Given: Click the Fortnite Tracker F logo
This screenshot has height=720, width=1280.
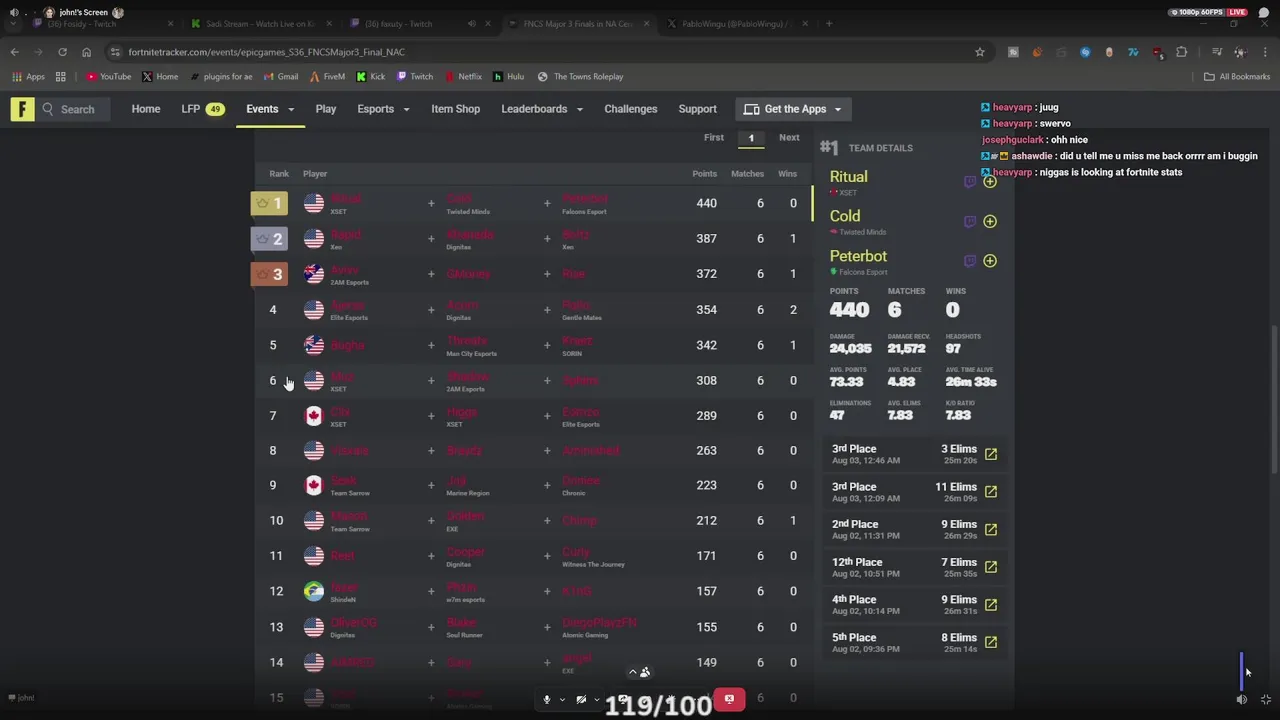Looking at the screenshot, I should (x=22, y=109).
